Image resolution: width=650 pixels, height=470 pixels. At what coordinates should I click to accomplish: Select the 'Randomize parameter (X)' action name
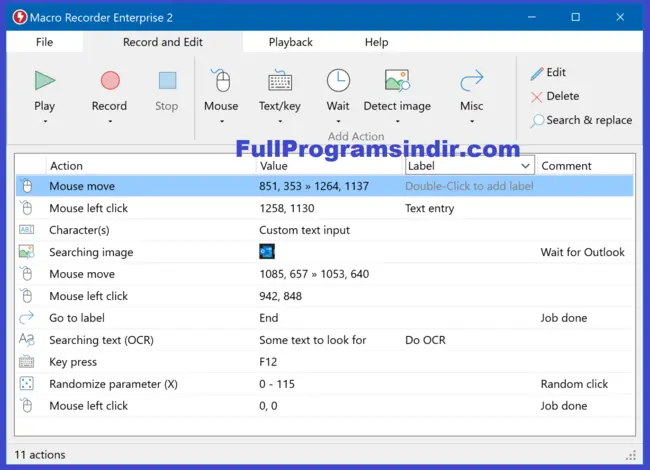click(x=113, y=384)
